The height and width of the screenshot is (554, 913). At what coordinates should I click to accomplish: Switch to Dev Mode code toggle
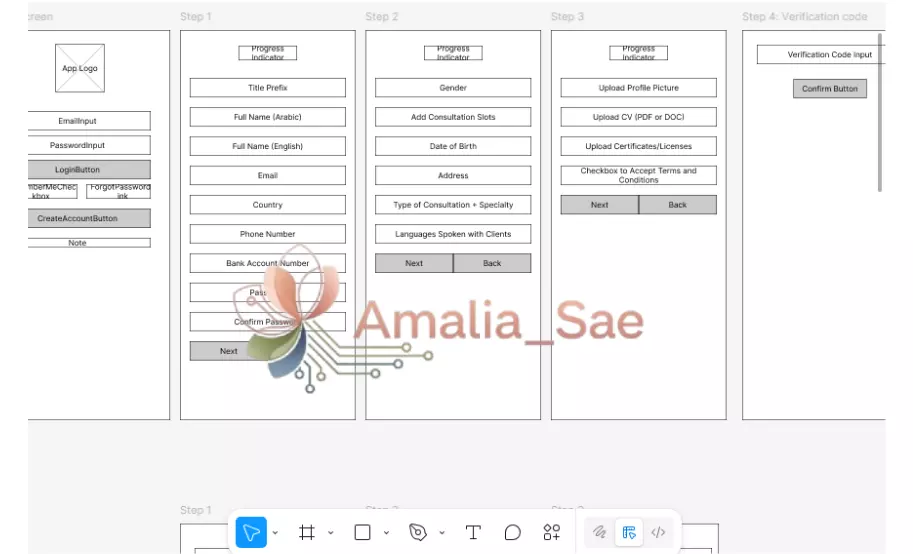[659, 532]
